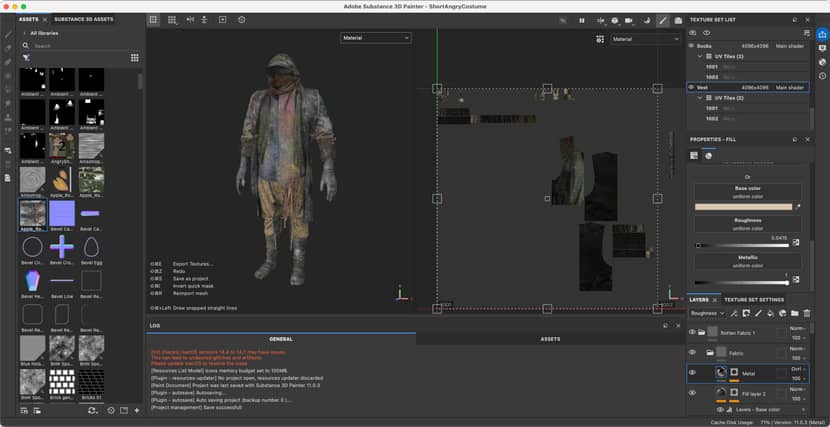Click the add folder icon in layers toolbar
The width and height of the screenshot is (830, 427).
pyautogui.click(x=794, y=313)
